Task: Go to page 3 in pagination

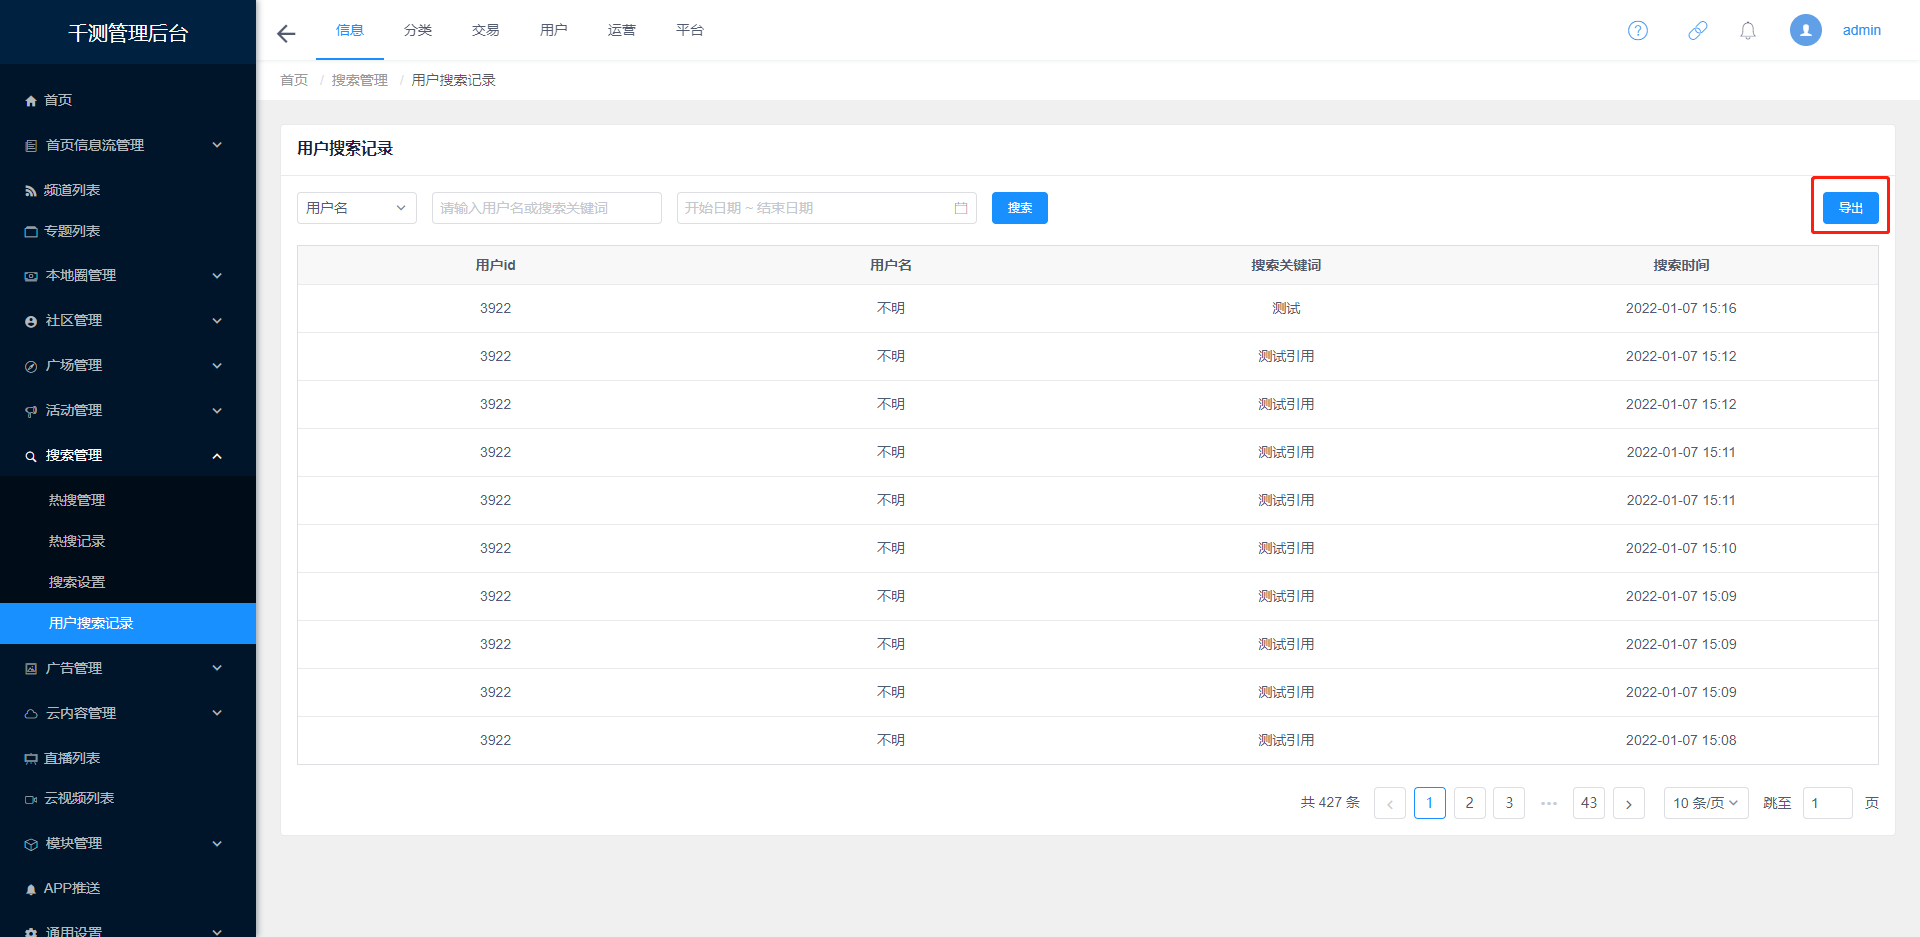Action: click(1509, 803)
